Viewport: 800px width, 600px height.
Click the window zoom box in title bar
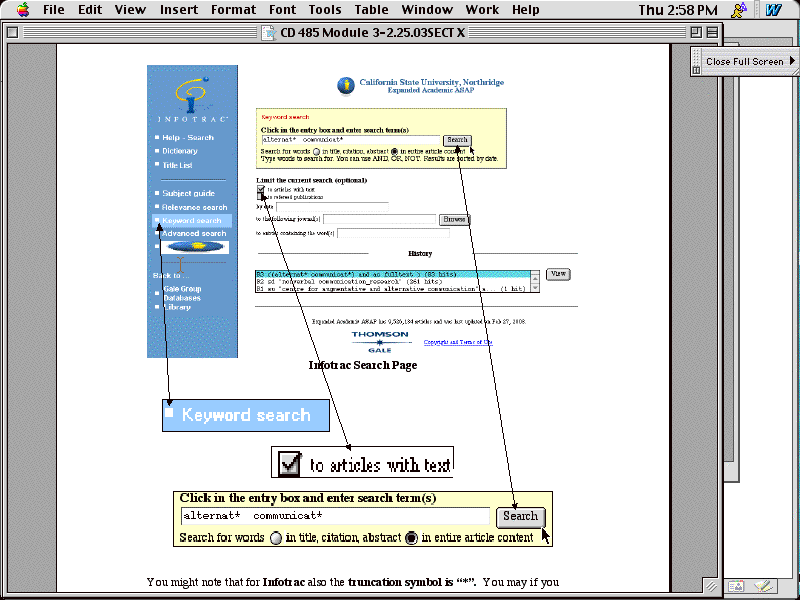(x=696, y=32)
